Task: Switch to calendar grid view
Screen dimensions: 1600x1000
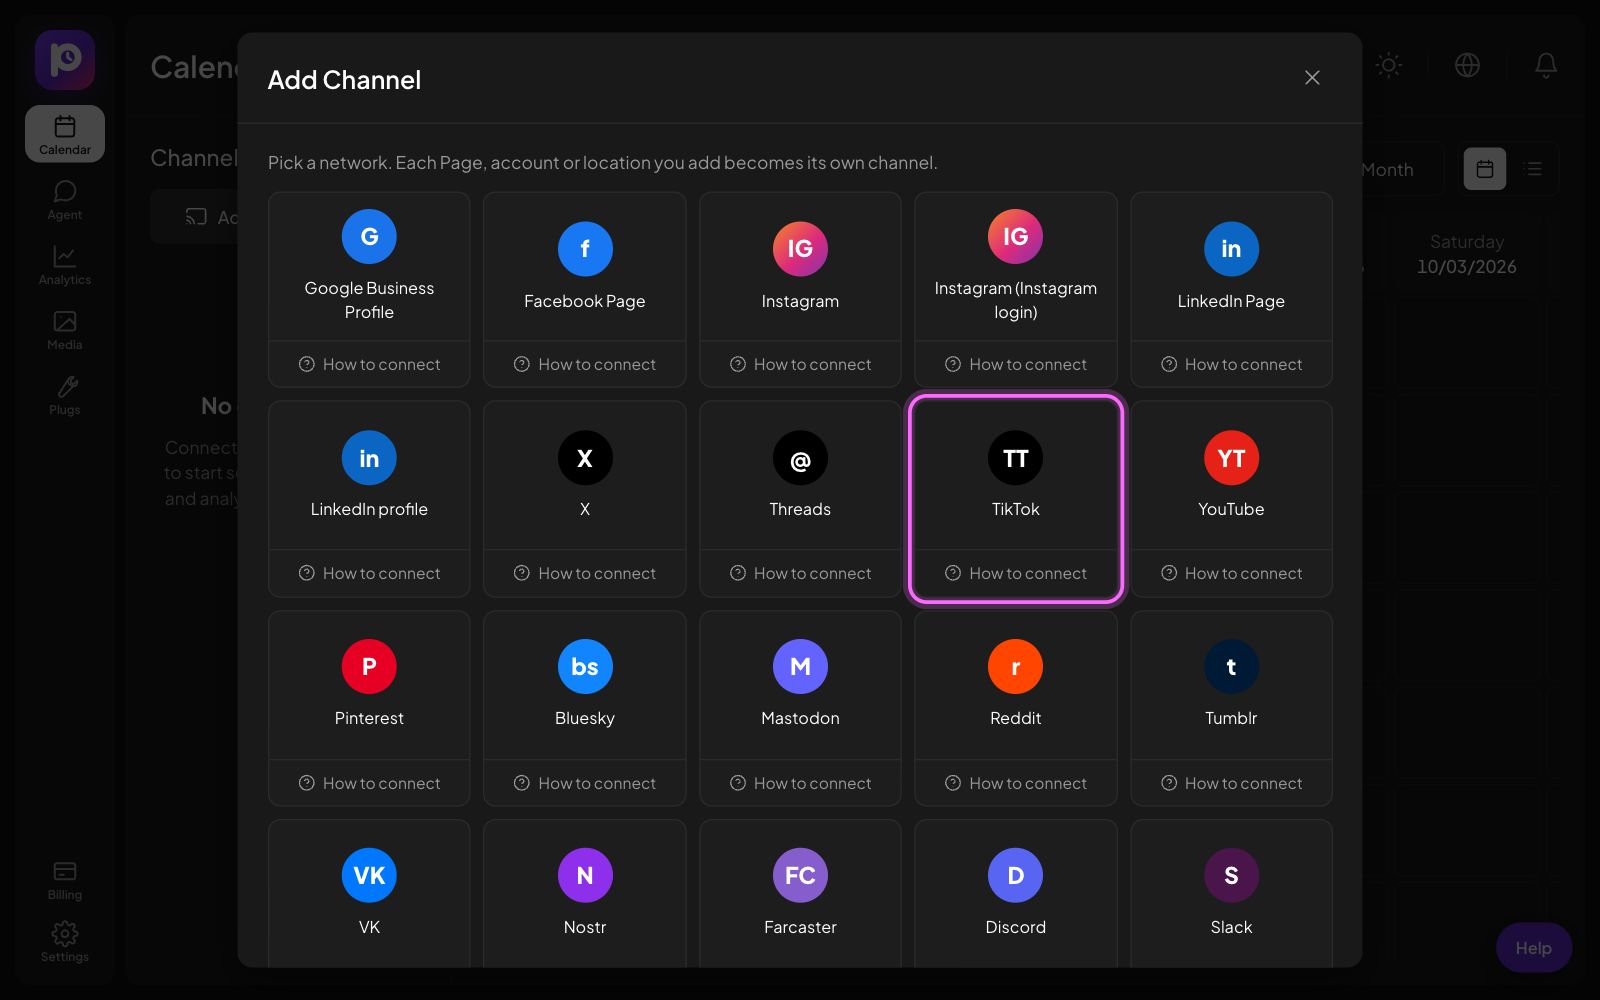Action: 1484,169
